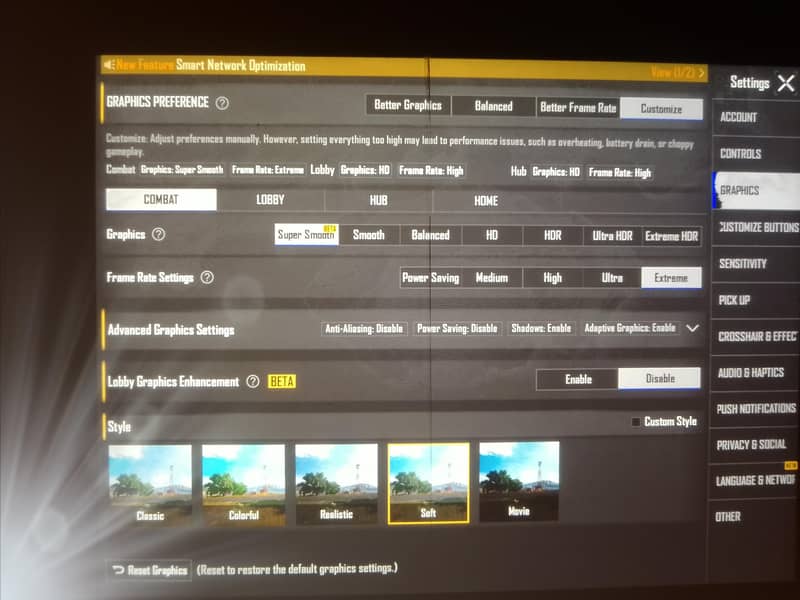This screenshot has width=800, height=600.
Task: Click Power Saving: Disable tag
Action: point(457,329)
